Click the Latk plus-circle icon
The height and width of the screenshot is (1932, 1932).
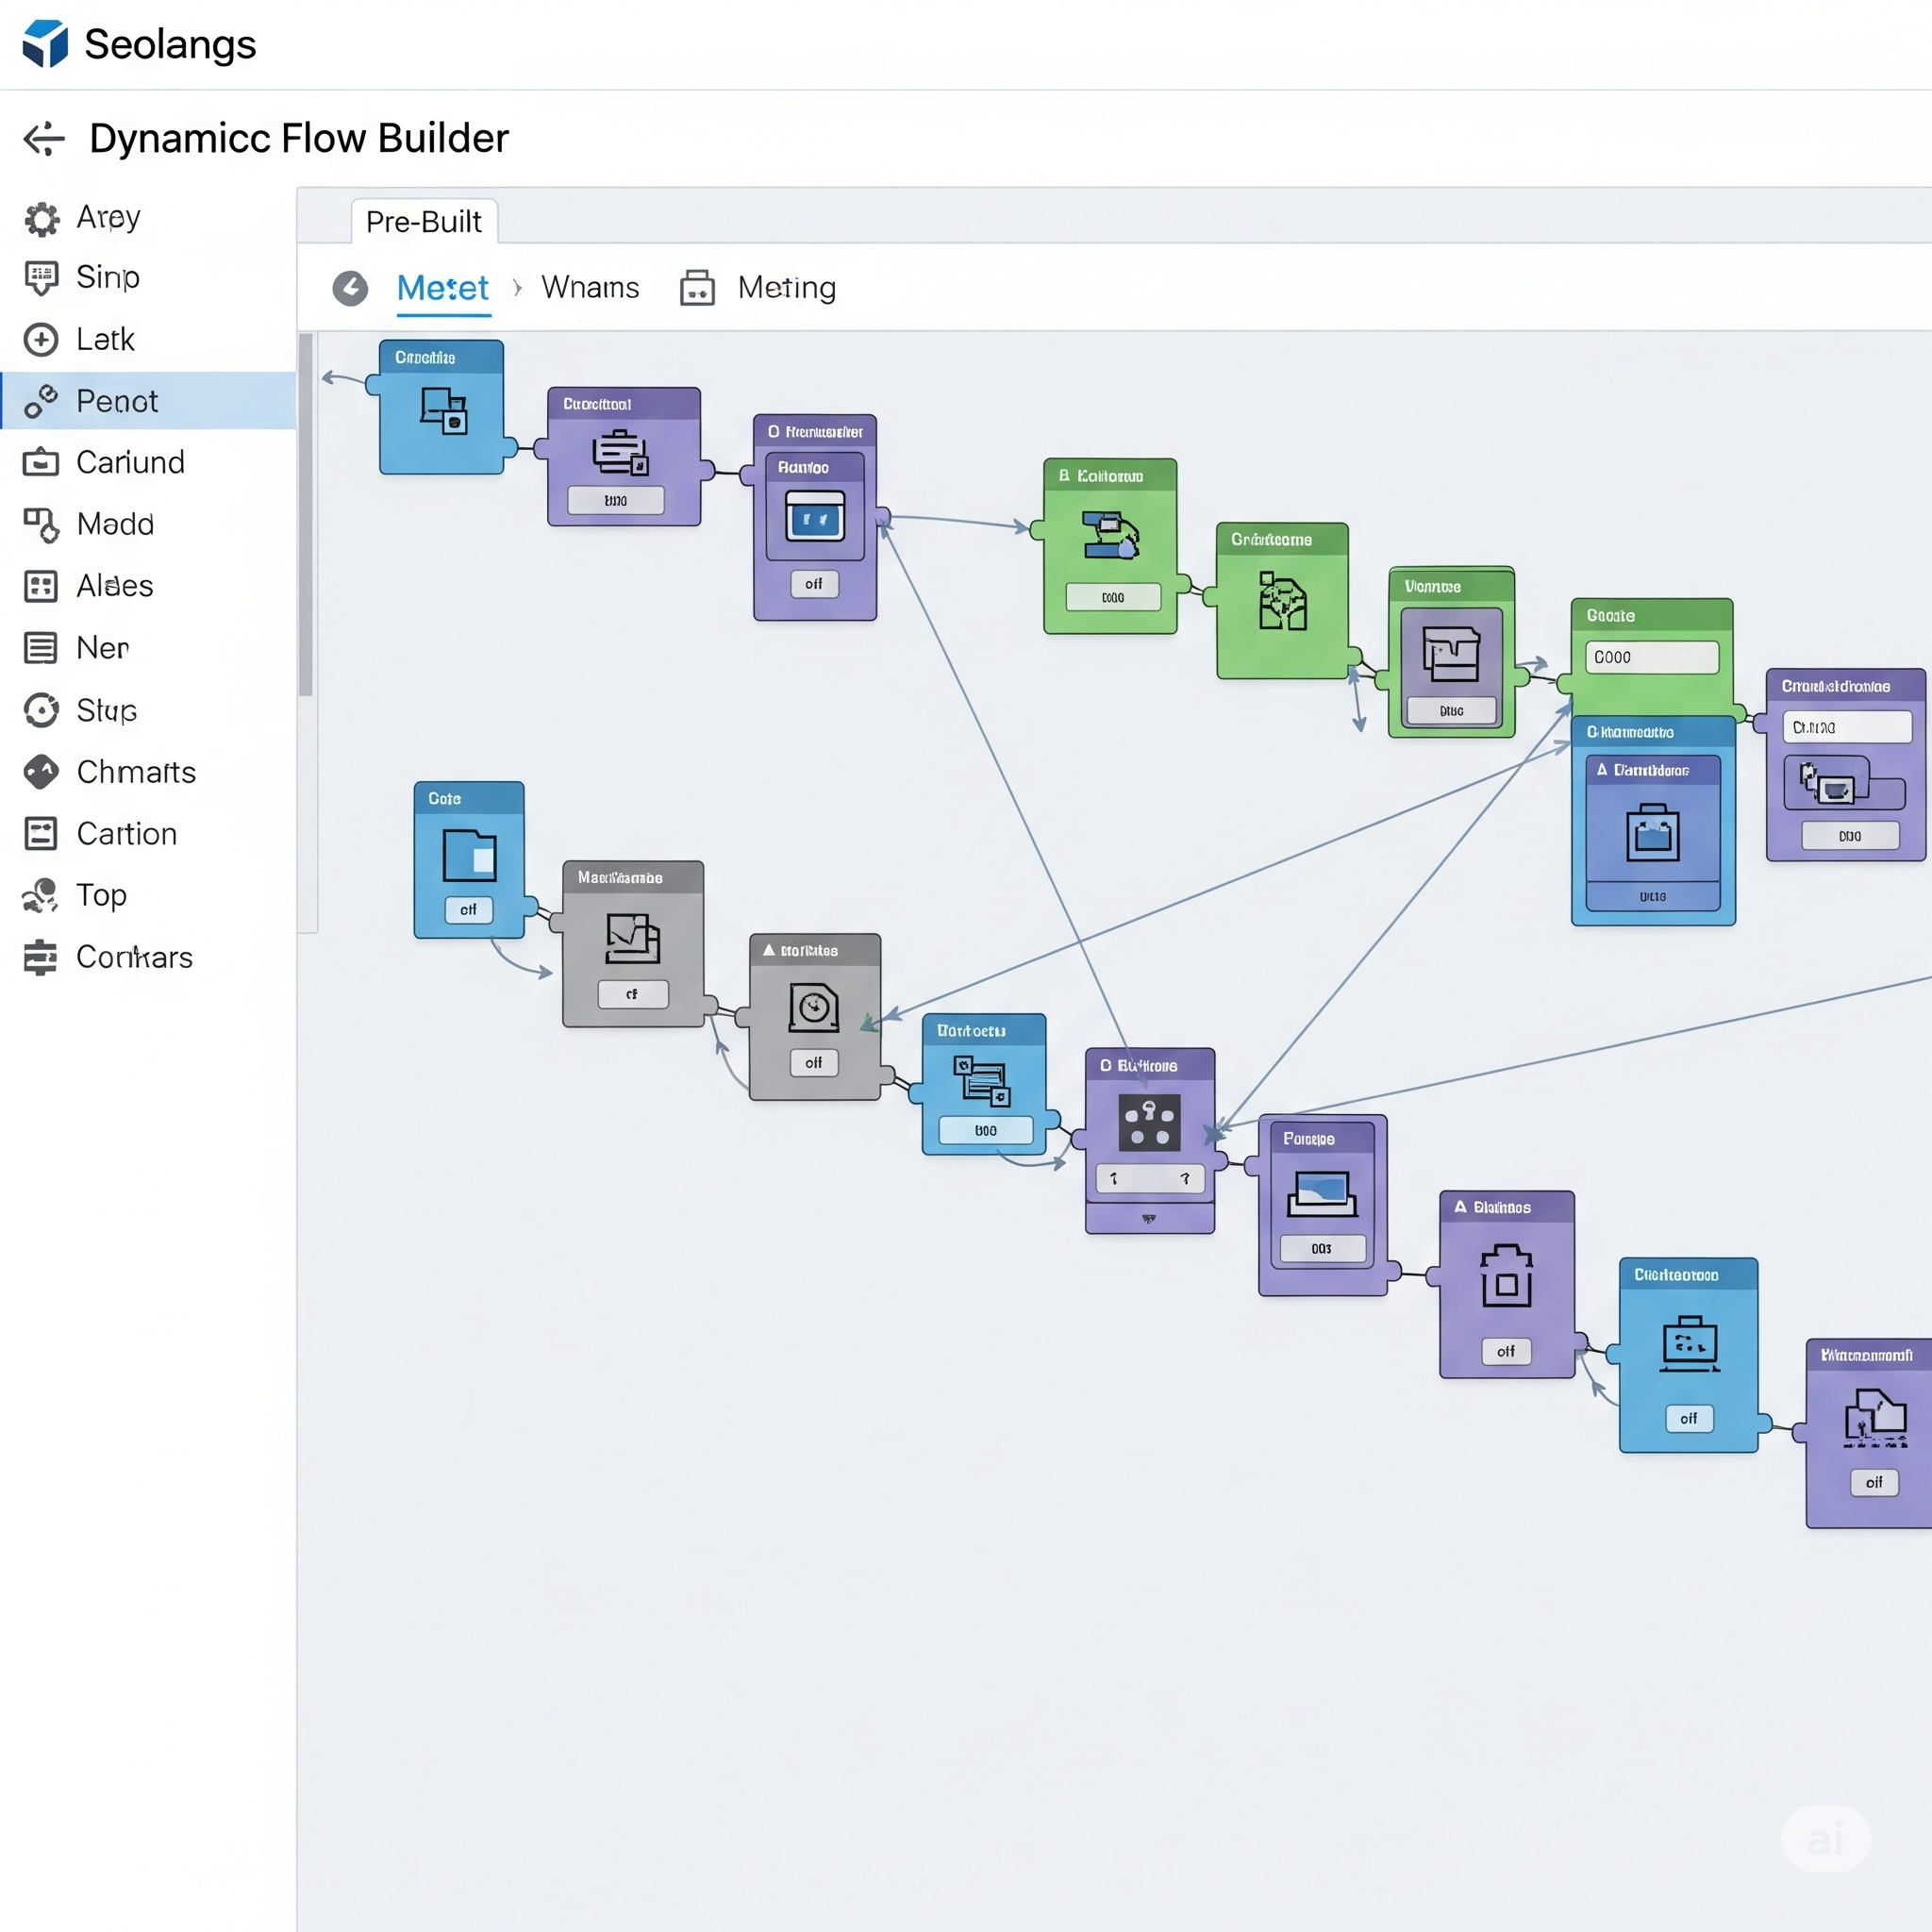pos(41,340)
